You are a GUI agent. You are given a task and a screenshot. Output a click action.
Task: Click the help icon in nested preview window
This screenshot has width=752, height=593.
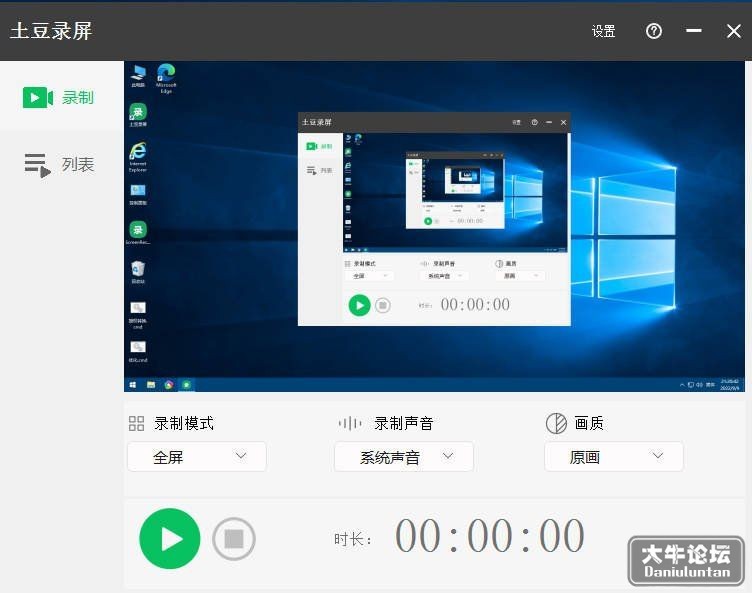click(x=534, y=122)
